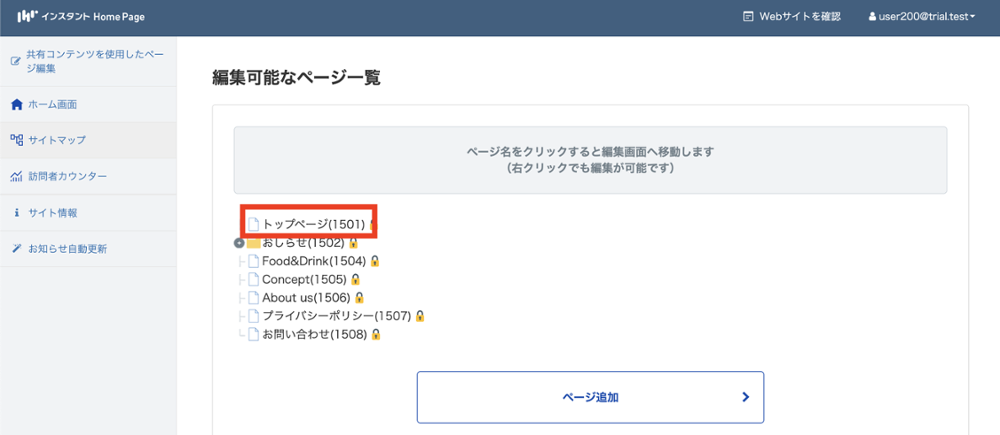
Task: Click the lock icon beside プライバシーポリシー(1507)
Action: click(x=420, y=316)
